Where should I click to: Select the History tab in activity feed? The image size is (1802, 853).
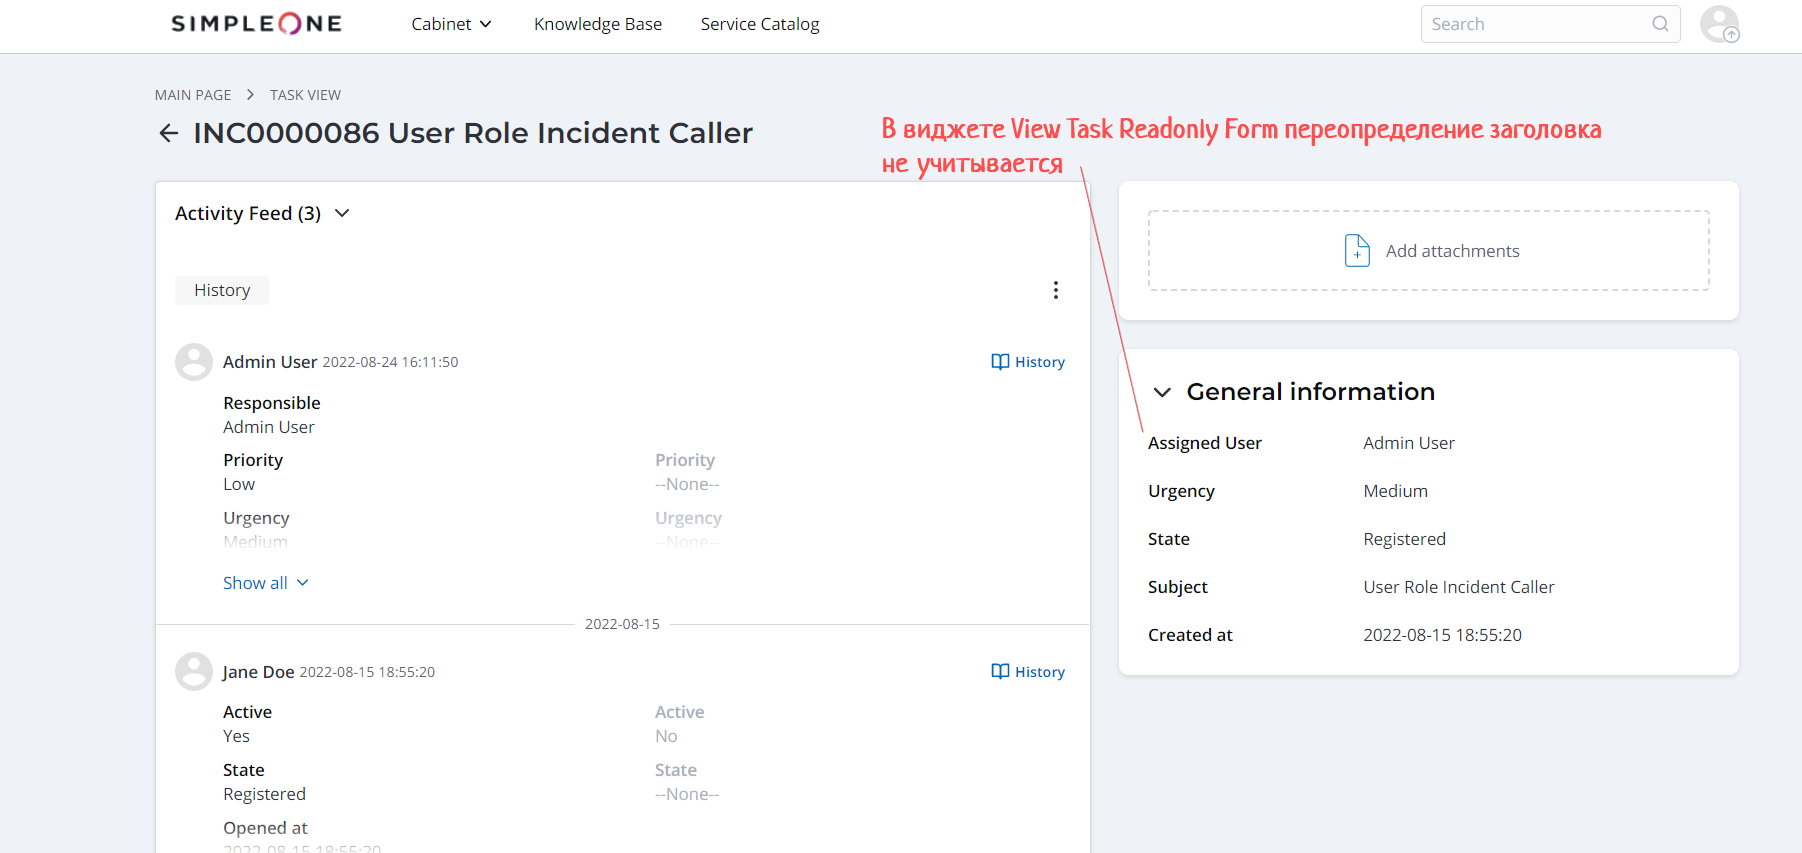(222, 290)
